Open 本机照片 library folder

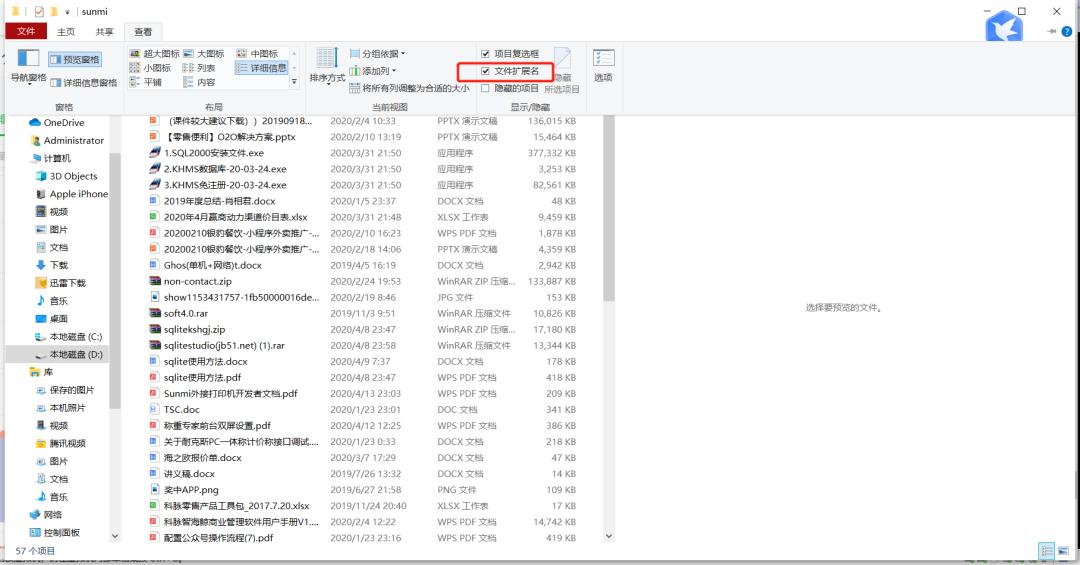[61, 408]
